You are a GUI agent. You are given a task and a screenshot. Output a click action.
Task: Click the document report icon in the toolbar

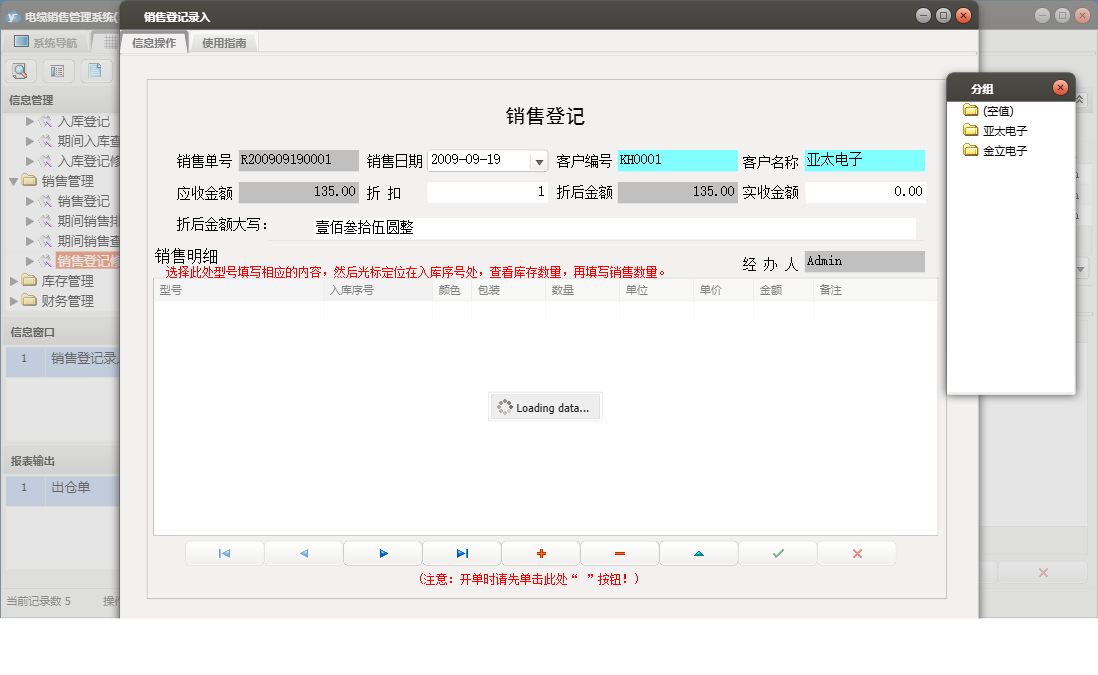point(95,70)
